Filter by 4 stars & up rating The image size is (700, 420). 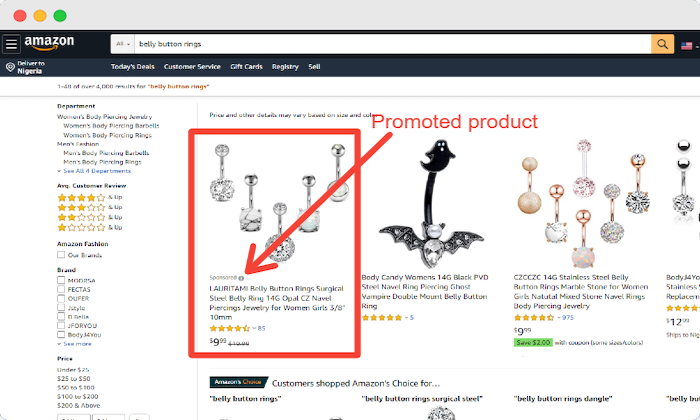(89, 197)
